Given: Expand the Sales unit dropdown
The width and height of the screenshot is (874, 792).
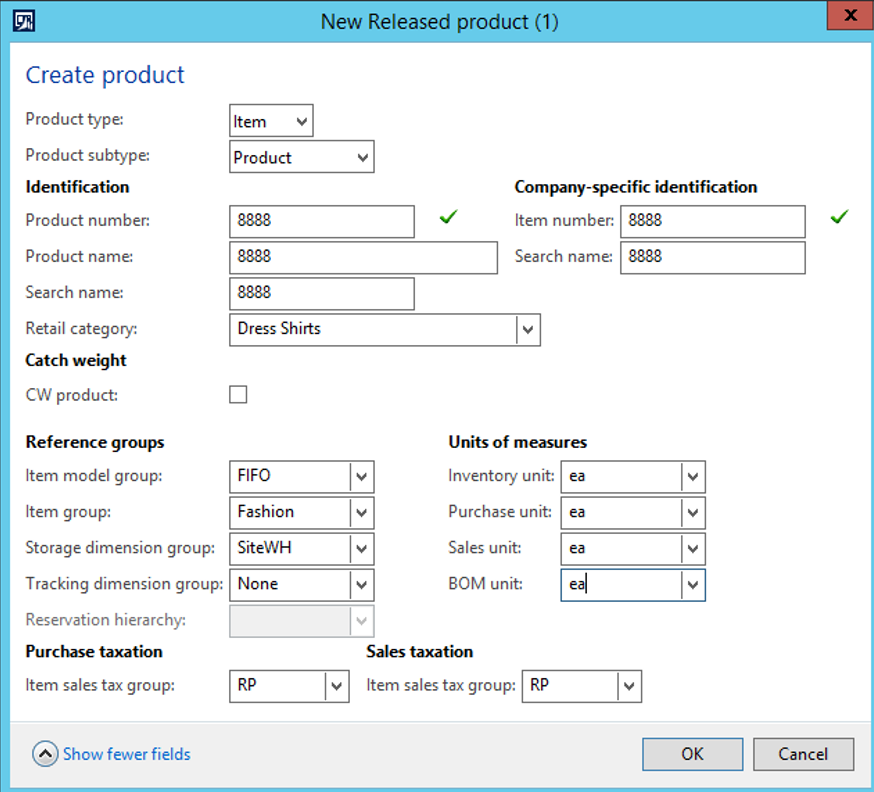Looking at the screenshot, I should pos(693,549).
